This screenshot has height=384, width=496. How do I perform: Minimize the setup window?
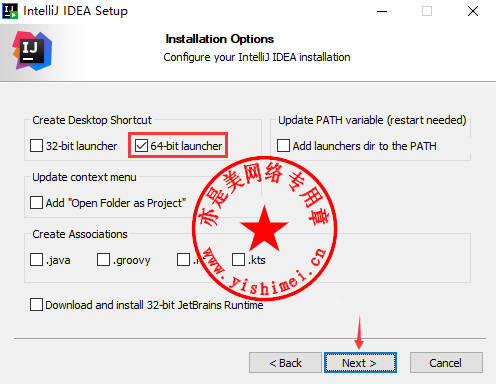382,11
